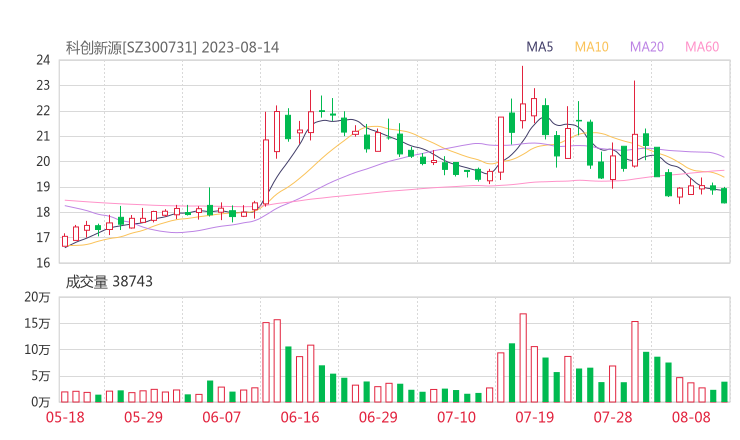
Task: Click the price axis label 24
Action: (43, 60)
